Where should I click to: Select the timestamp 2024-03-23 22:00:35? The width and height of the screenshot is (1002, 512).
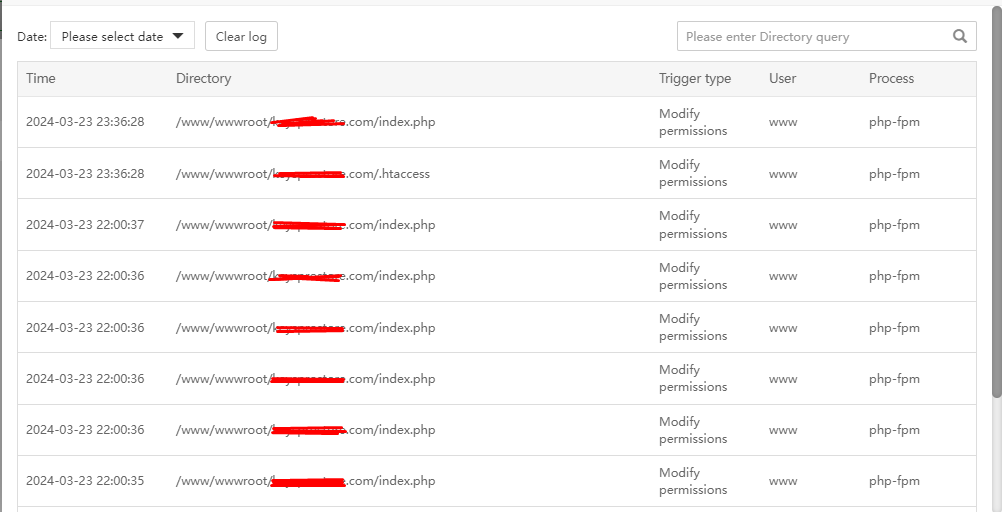[85, 481]
